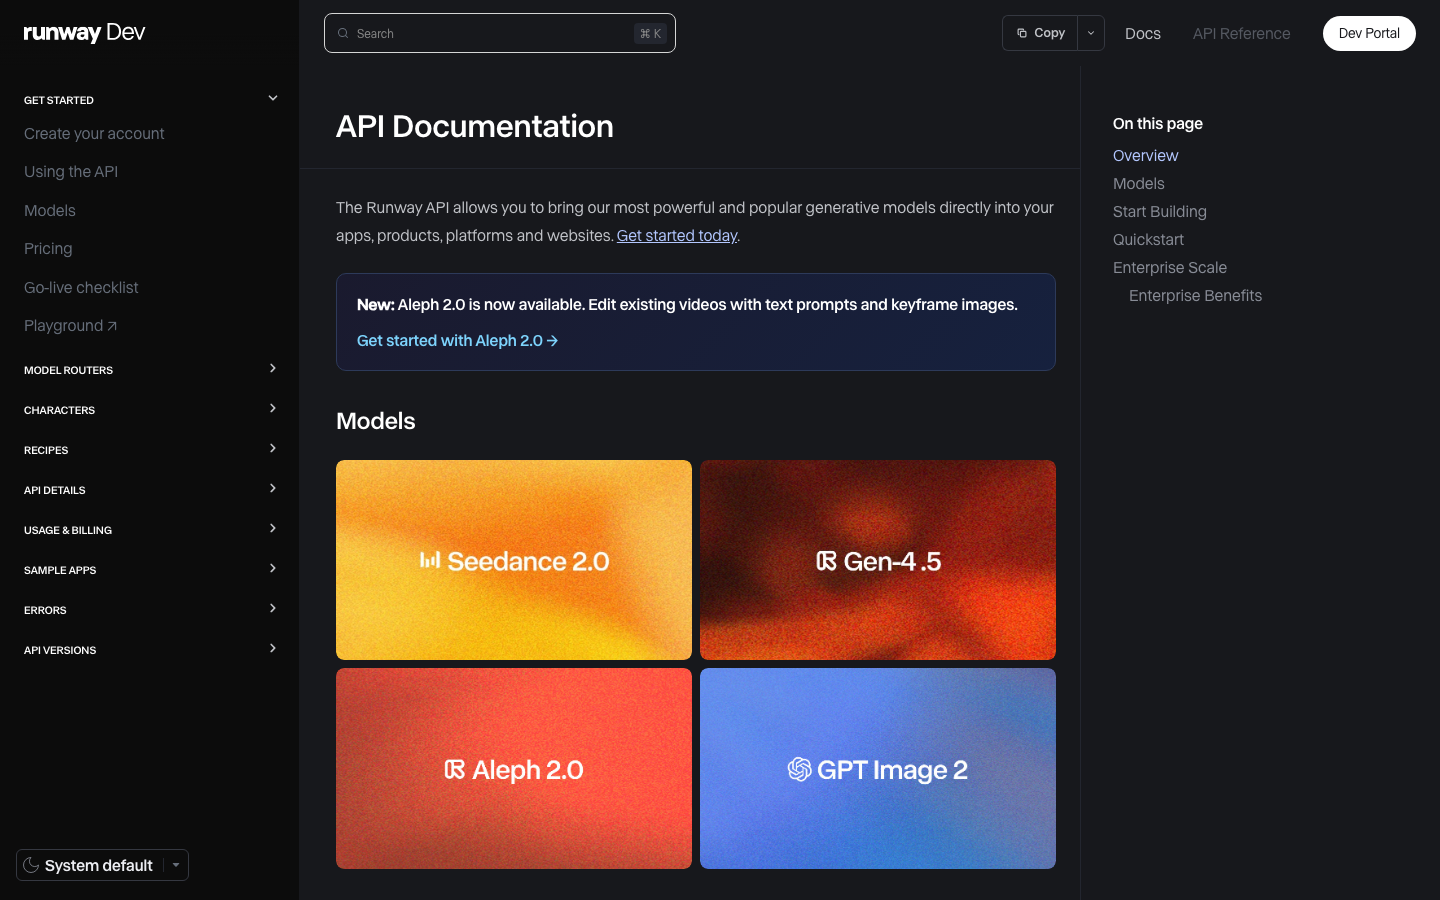Open the Copy options dropdown arrow

click(x=1091, y=33)
